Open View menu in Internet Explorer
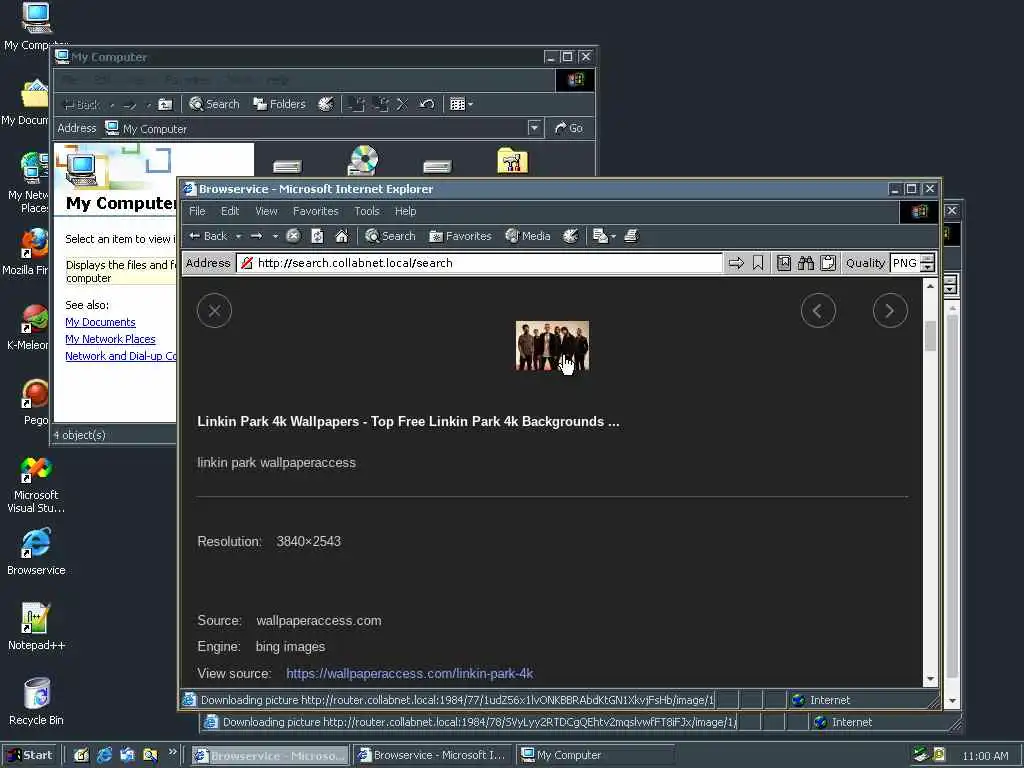This screenshot has width=1024, height=768. click(266, 211)
